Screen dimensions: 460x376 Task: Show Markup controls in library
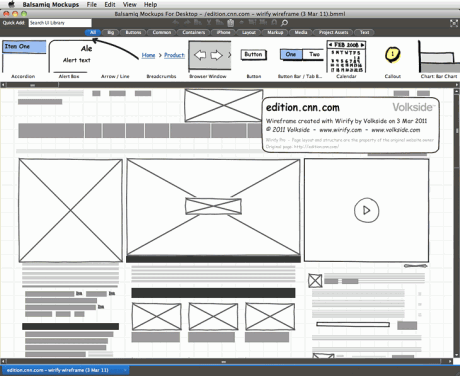click(x=275, y=32)
